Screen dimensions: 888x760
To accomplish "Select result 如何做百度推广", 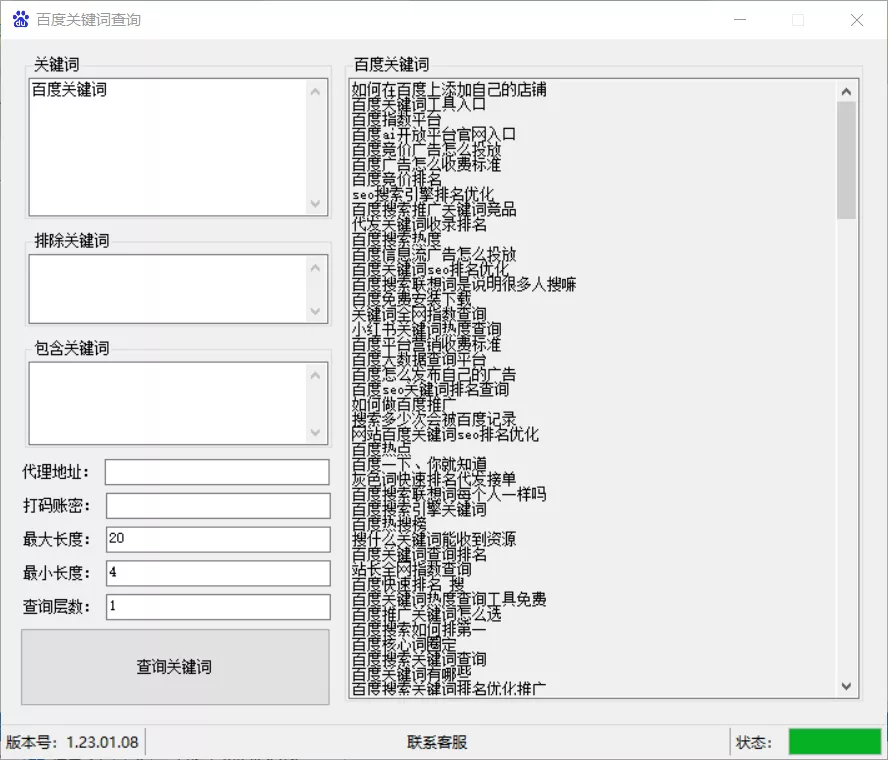I will (x=404, y=404).
